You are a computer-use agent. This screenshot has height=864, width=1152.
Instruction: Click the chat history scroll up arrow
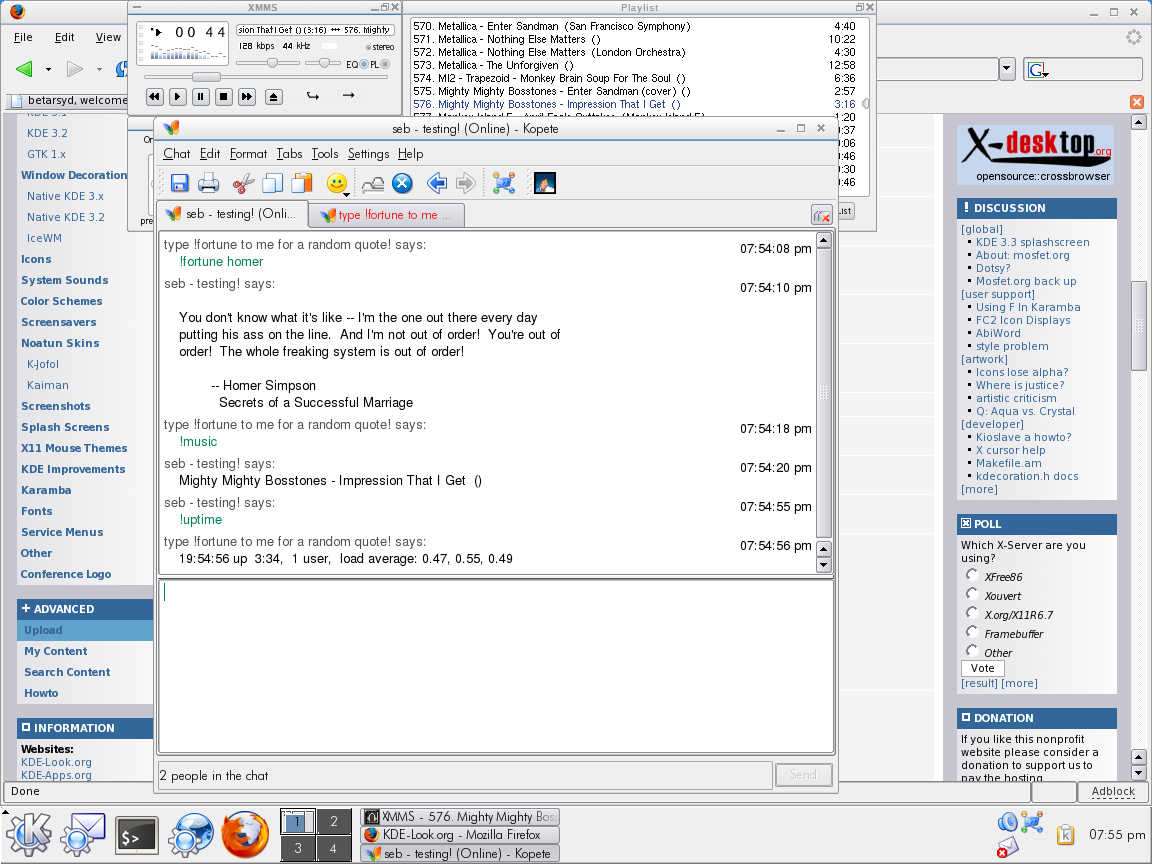click(824, 240)
